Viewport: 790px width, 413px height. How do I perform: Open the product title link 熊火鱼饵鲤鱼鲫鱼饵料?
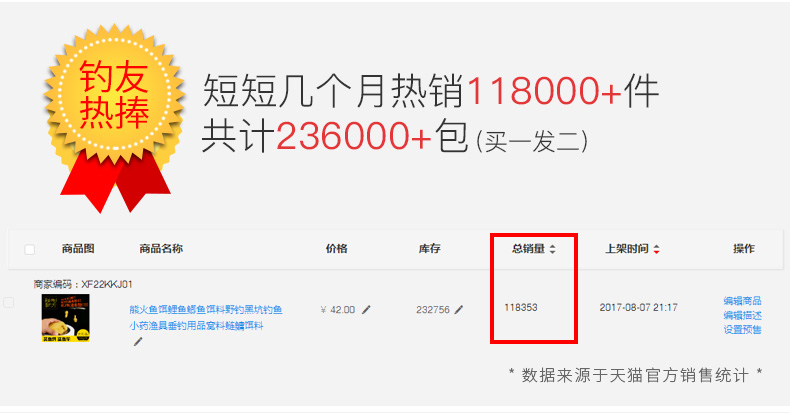[206, 317]
